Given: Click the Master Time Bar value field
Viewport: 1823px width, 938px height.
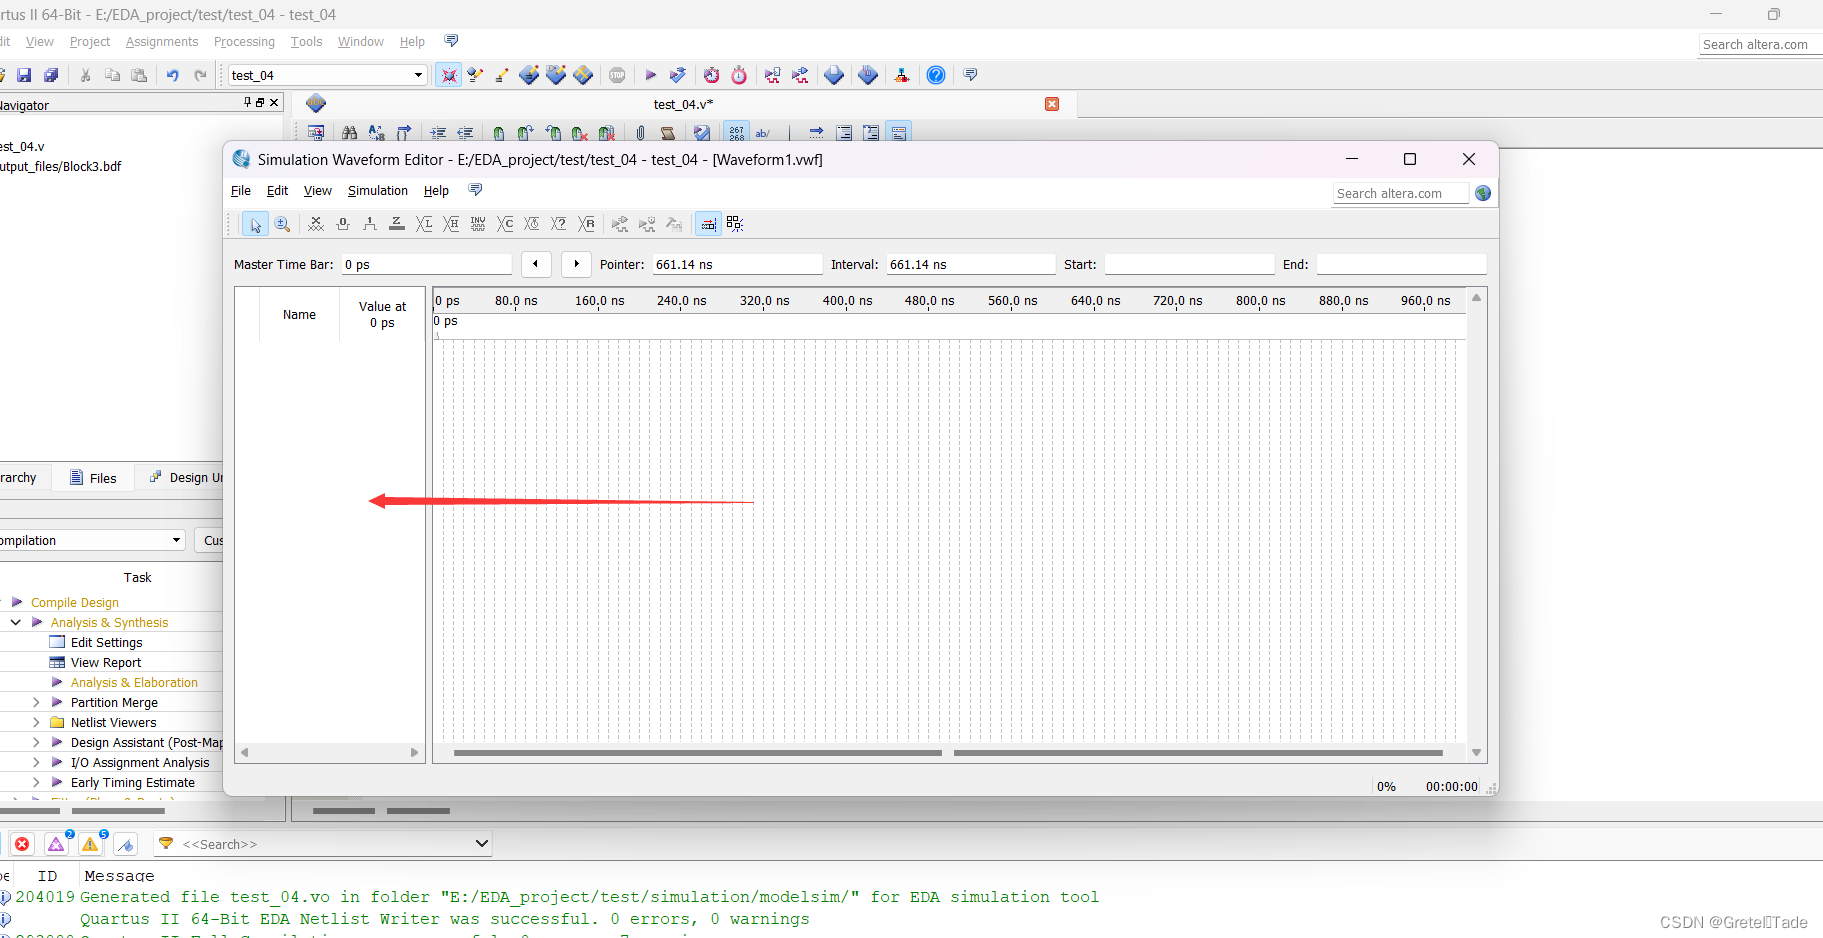Looking at the screenshot, I should point(427,264).
